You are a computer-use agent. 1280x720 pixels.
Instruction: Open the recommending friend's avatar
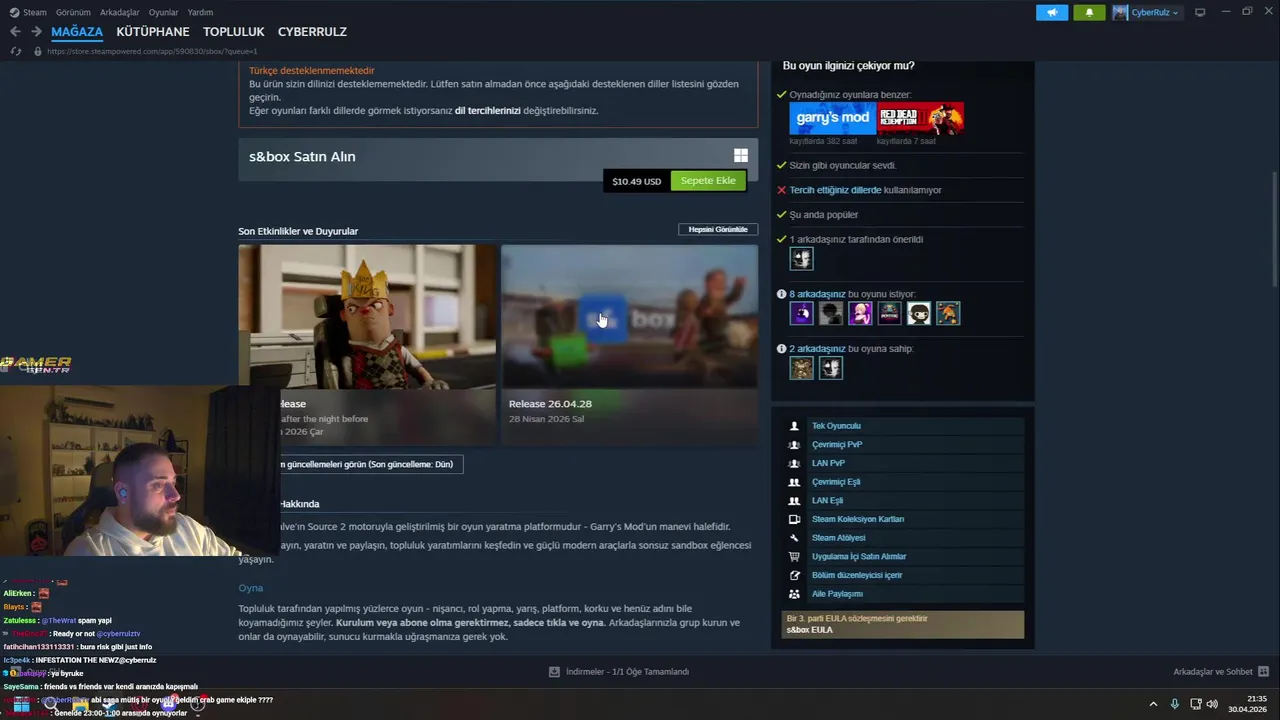[x=801, y=259]
